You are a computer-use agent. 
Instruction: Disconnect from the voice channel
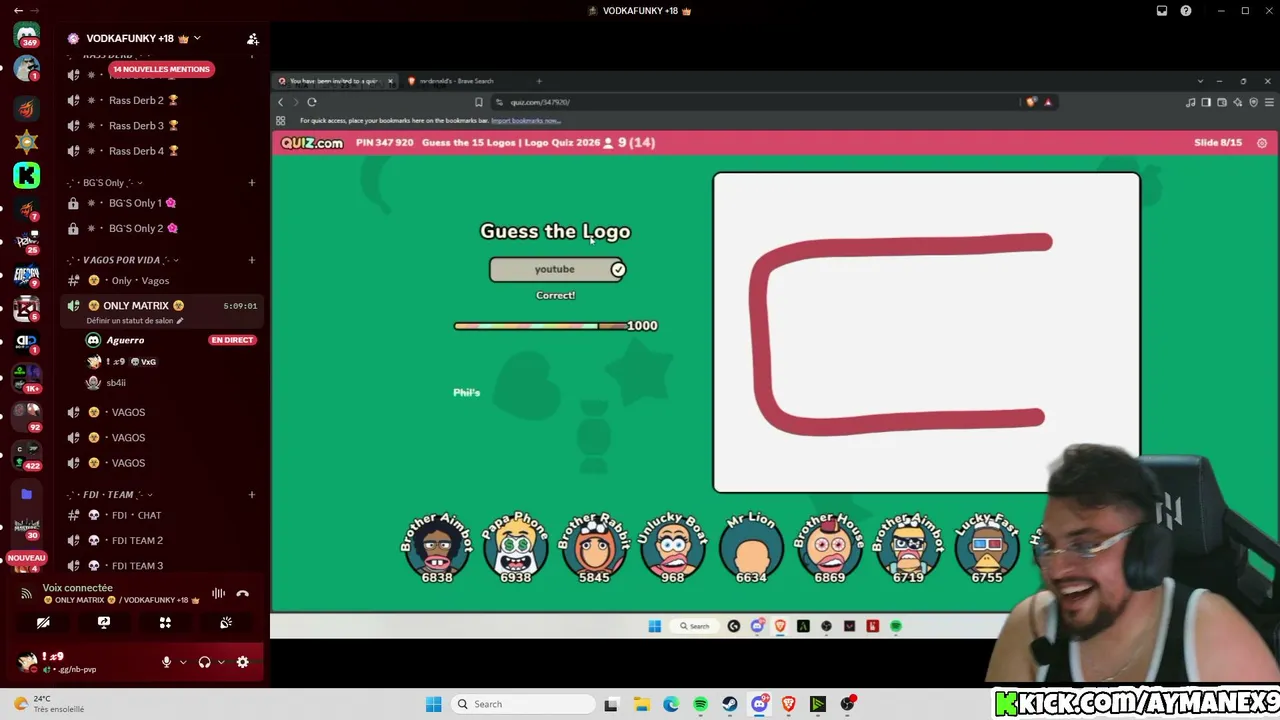[242, 594]
